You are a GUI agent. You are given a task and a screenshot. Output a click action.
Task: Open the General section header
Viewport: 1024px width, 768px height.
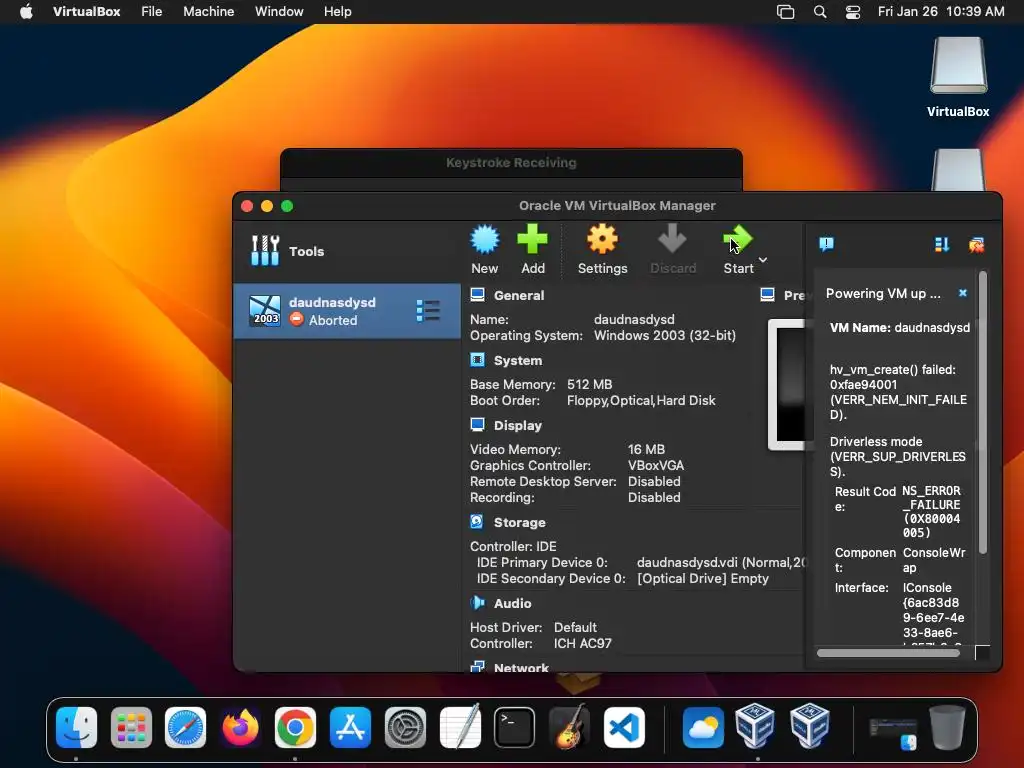coord(519,296)
